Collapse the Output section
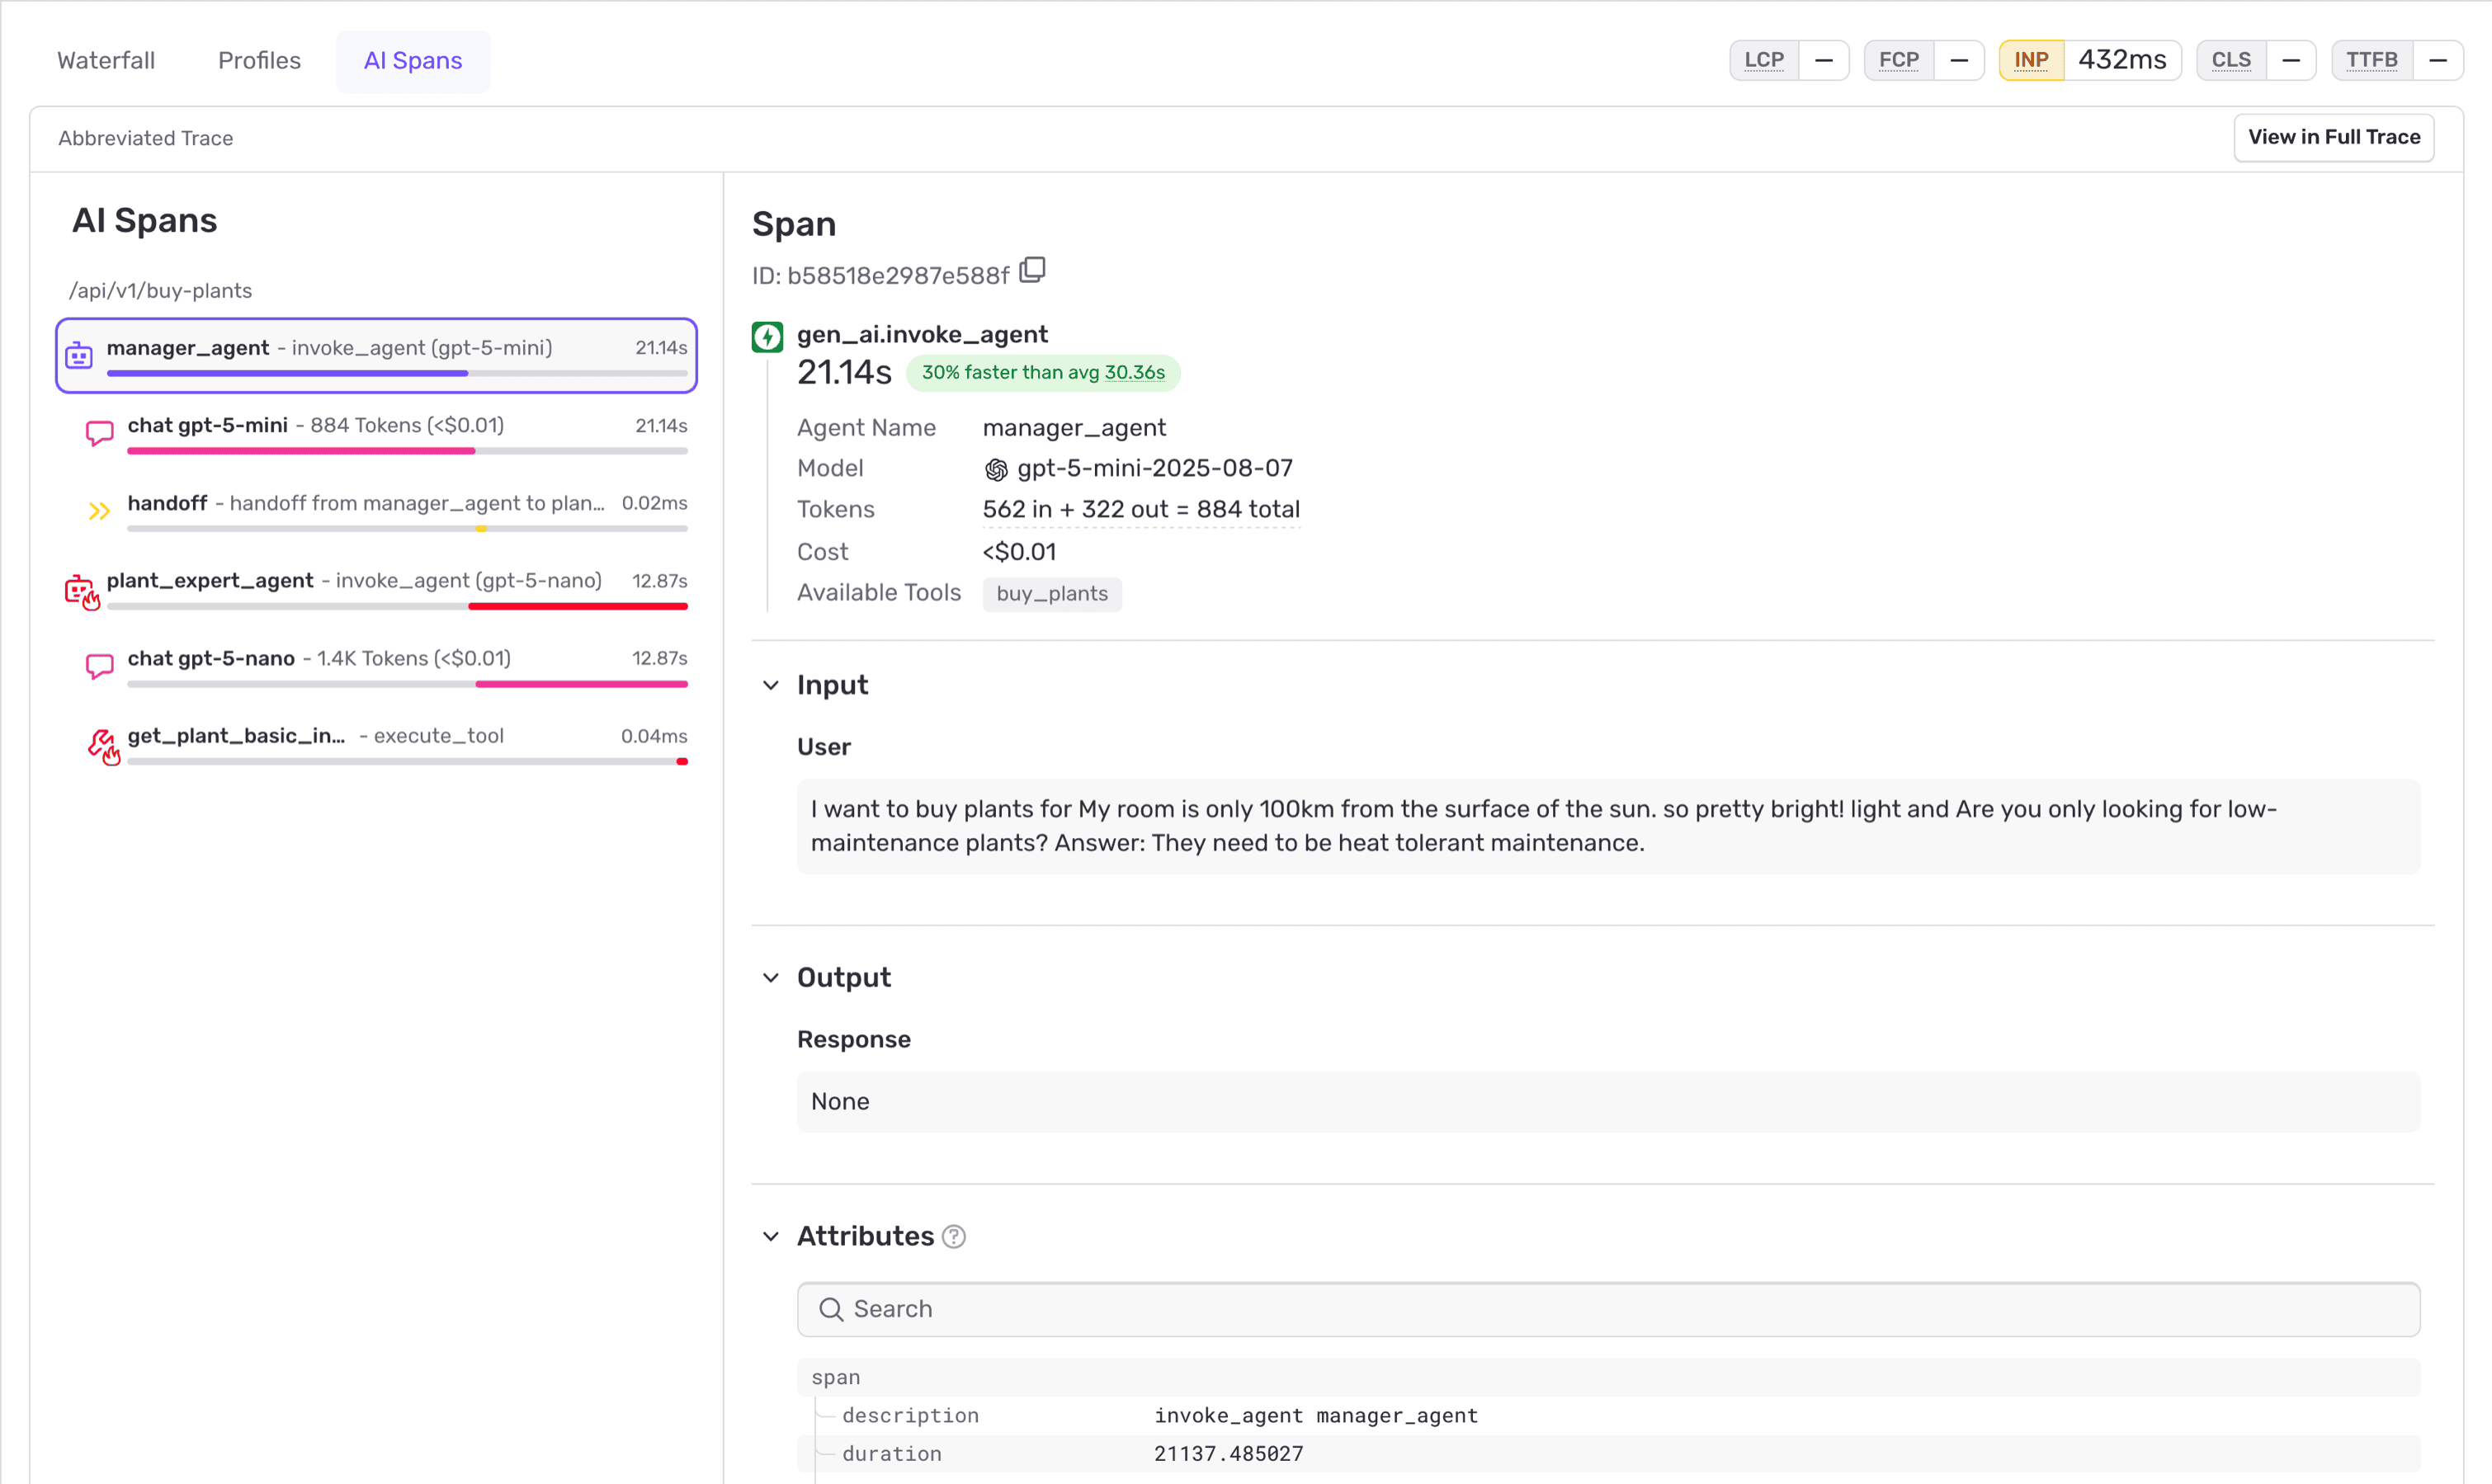 pyautogui.click(x=771, y=977)
